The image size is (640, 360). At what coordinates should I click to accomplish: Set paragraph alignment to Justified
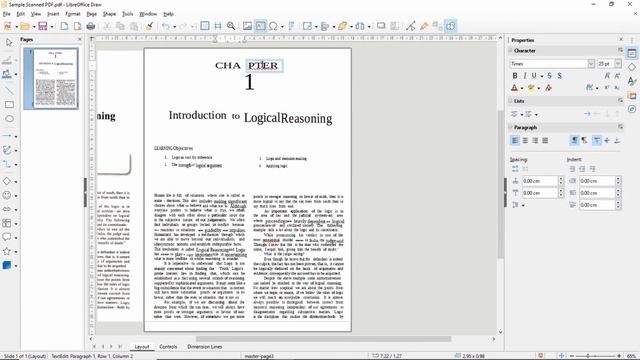point(545,140)
